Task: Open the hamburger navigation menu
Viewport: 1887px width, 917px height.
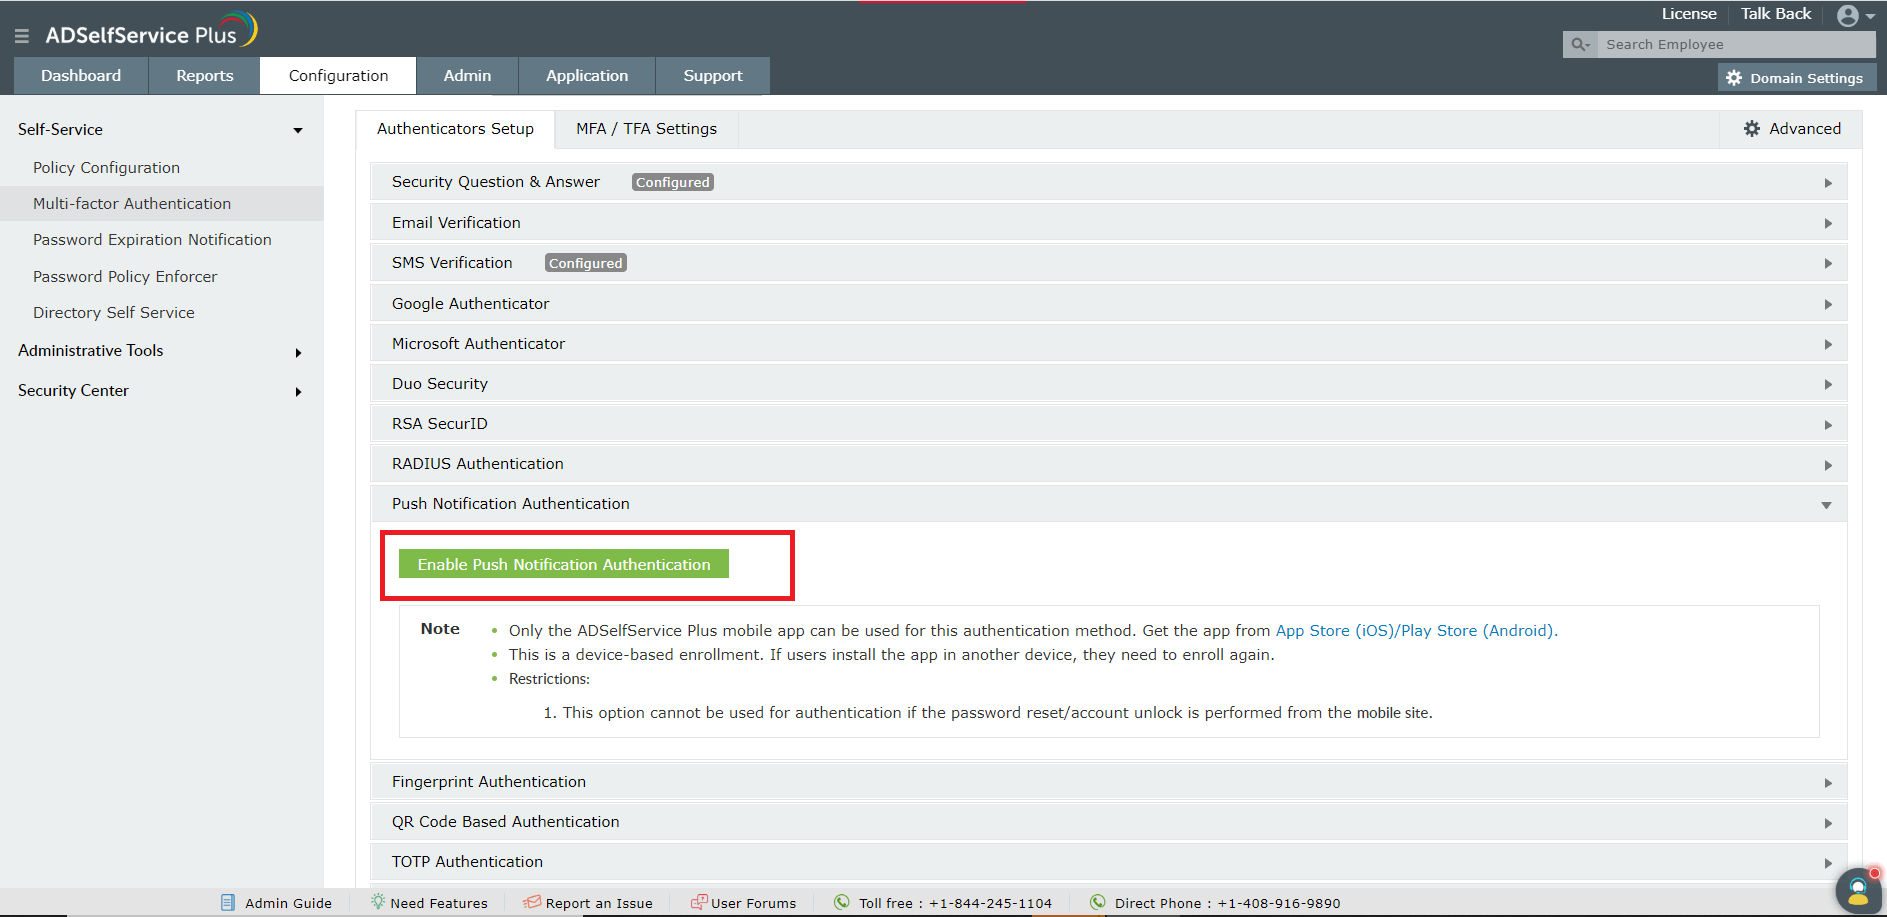Action: (22, 36)
